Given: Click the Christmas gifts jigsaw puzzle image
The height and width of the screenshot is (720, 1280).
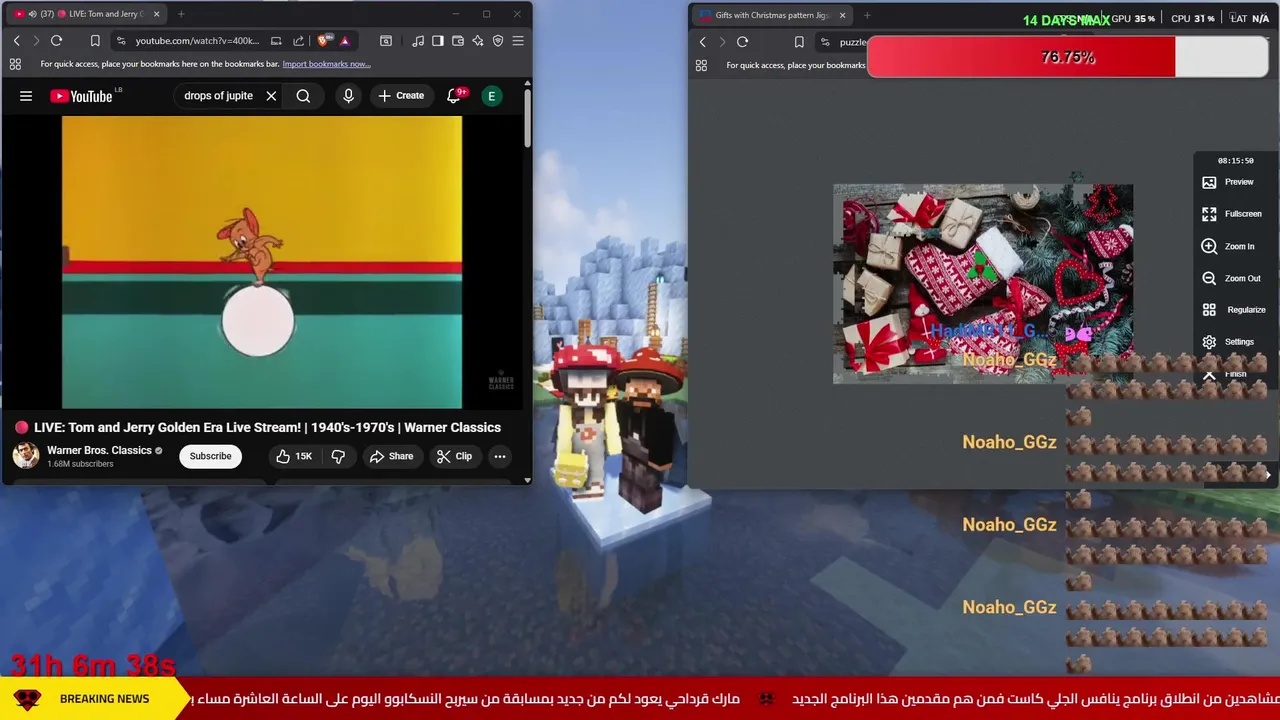Looking at the screenshot, I should coord(983,284).
